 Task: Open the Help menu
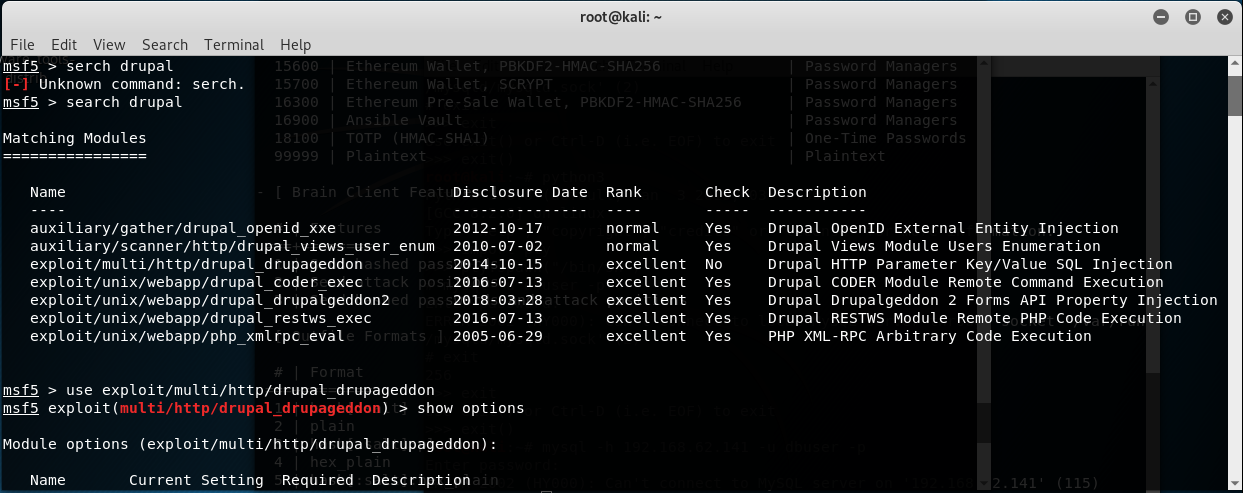[296, 45]
